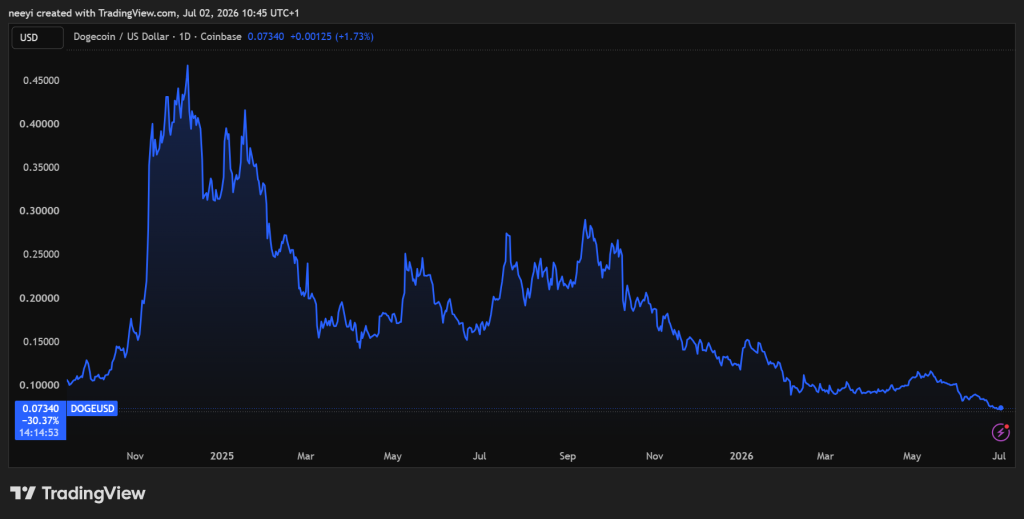Click the Jul label at axis end
1024x519 pixels.
[999, 456]
